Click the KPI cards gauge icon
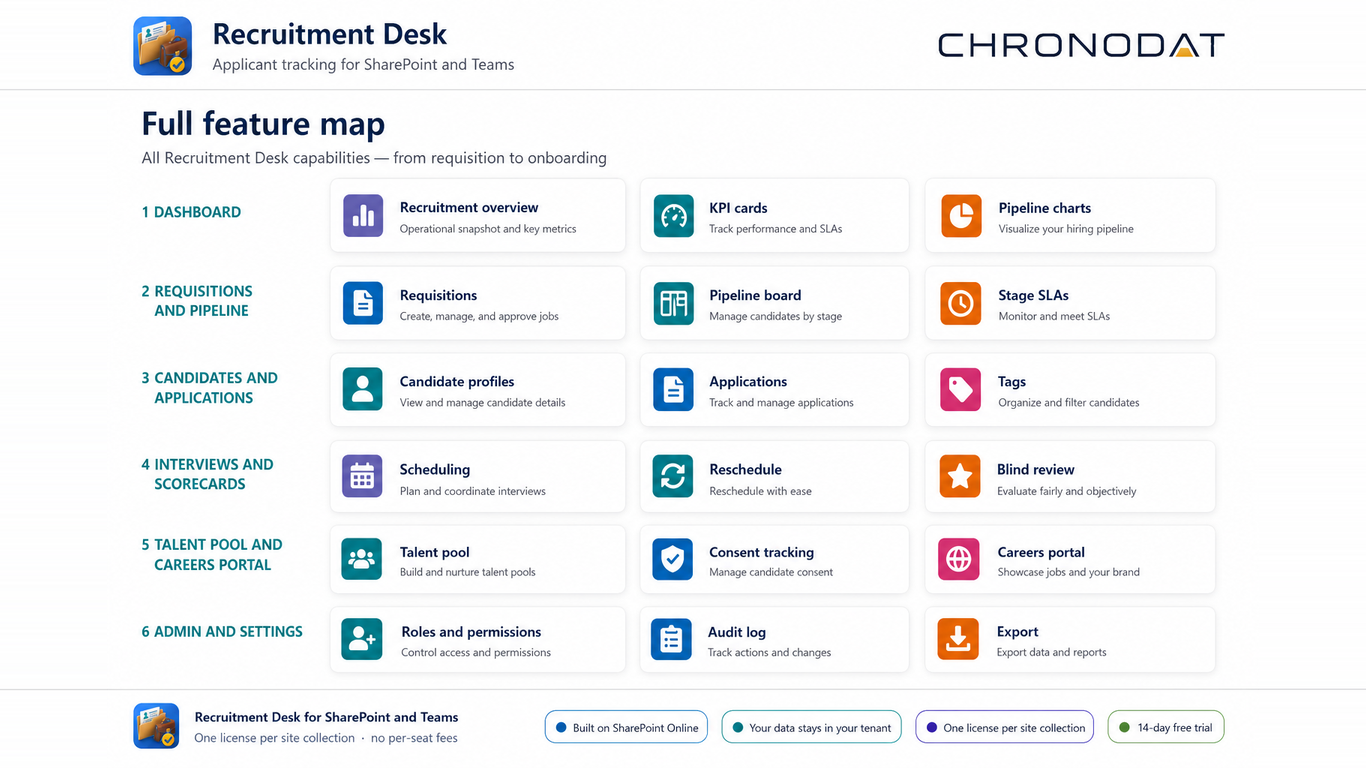 coord(674,216)
